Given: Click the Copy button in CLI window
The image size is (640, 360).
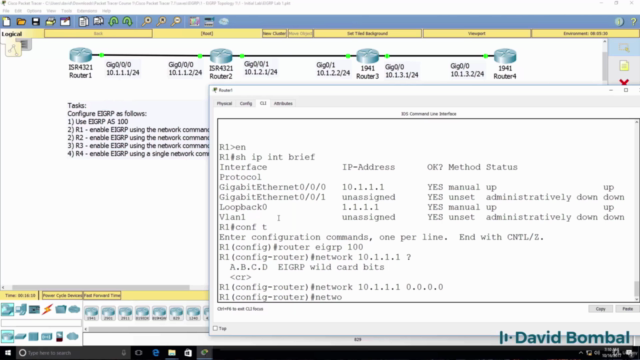Looking at the screenshot, I should (600, 309).
